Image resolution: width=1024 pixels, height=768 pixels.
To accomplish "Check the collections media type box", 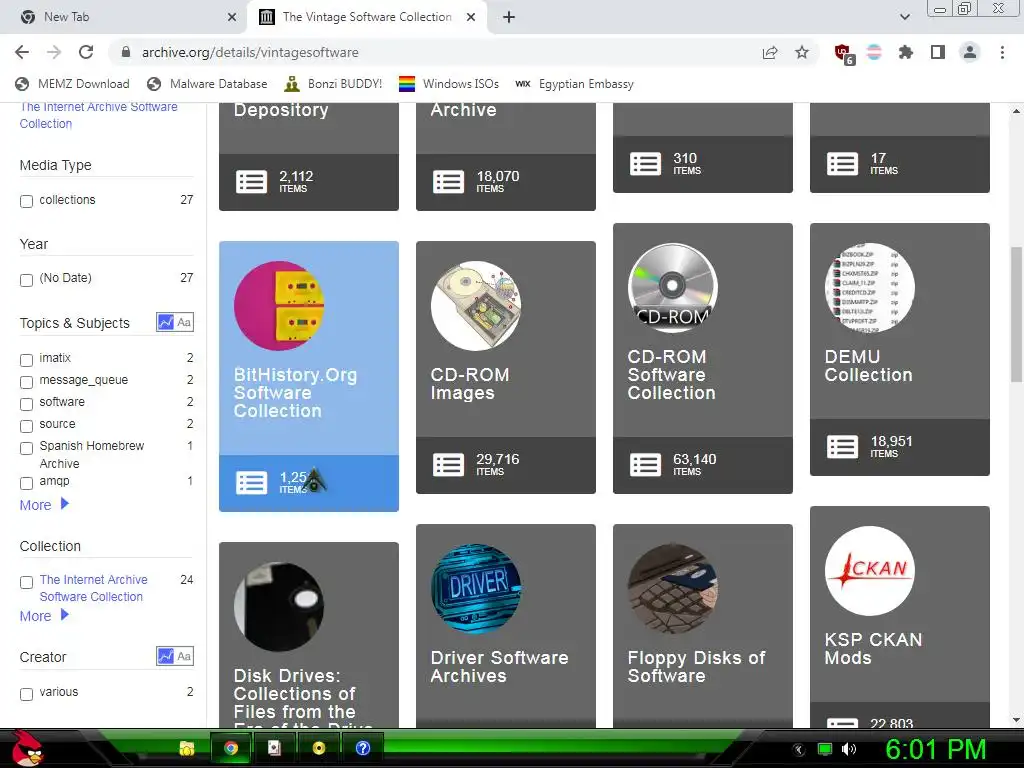I will [26, 201].
